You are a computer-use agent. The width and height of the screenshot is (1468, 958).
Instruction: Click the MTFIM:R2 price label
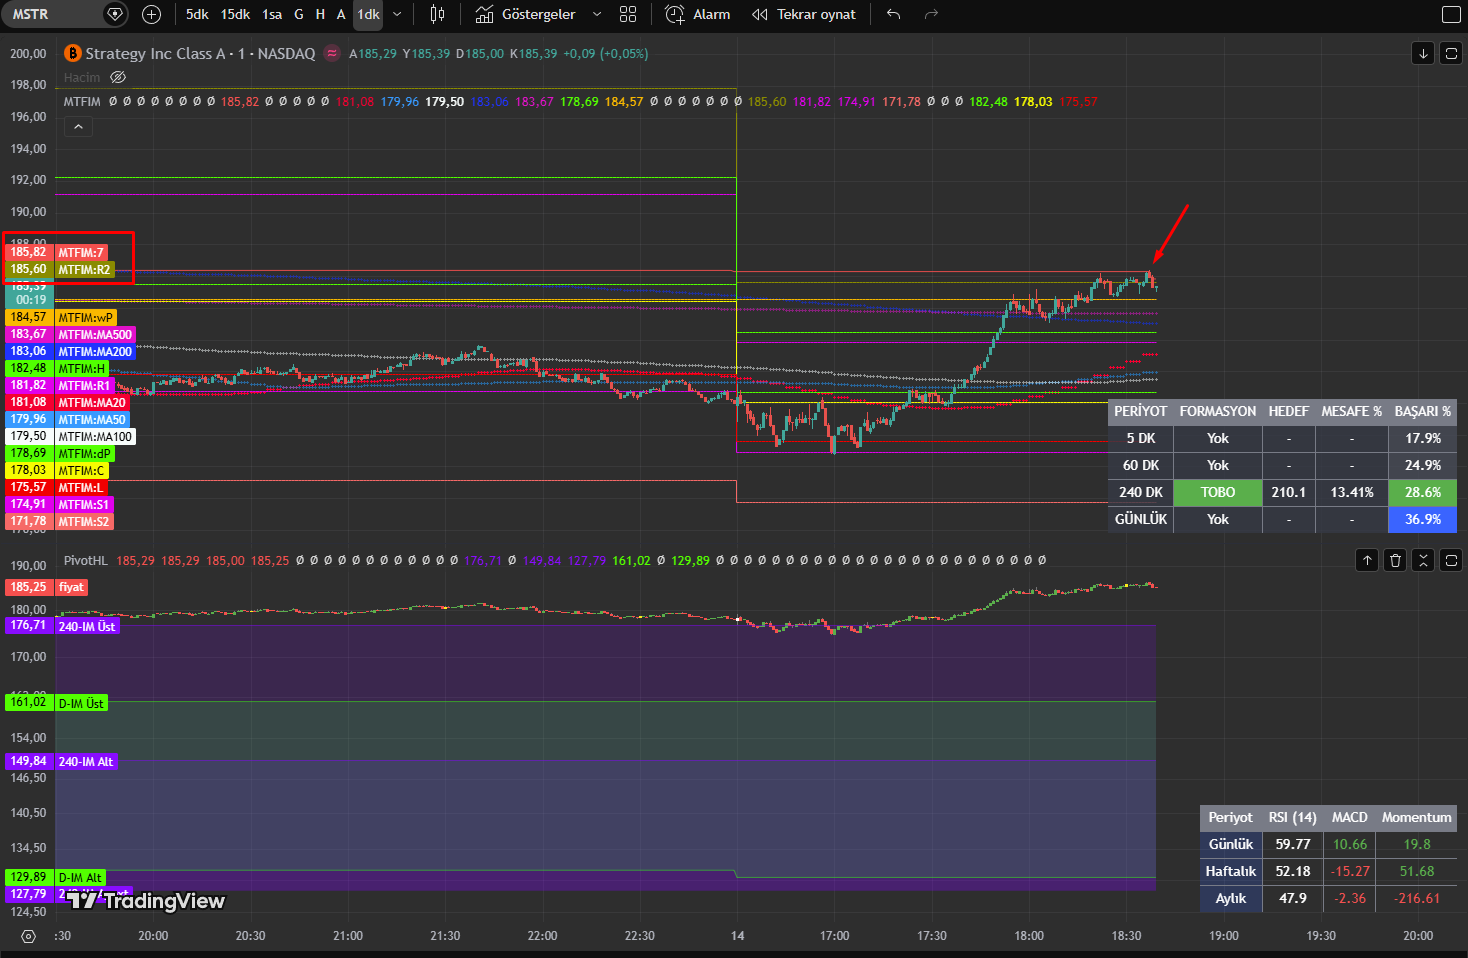[x=84, y=270]
